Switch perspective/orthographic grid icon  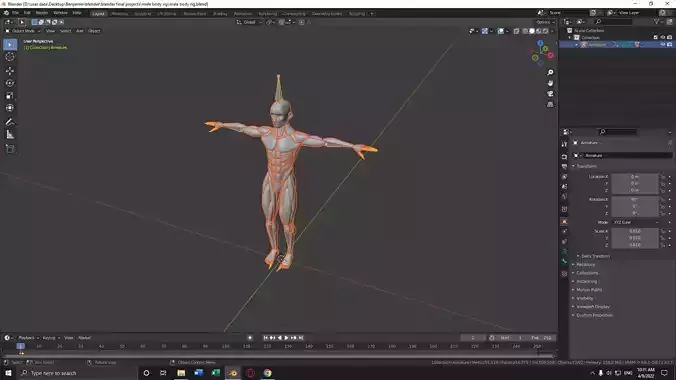click(550, 104)
